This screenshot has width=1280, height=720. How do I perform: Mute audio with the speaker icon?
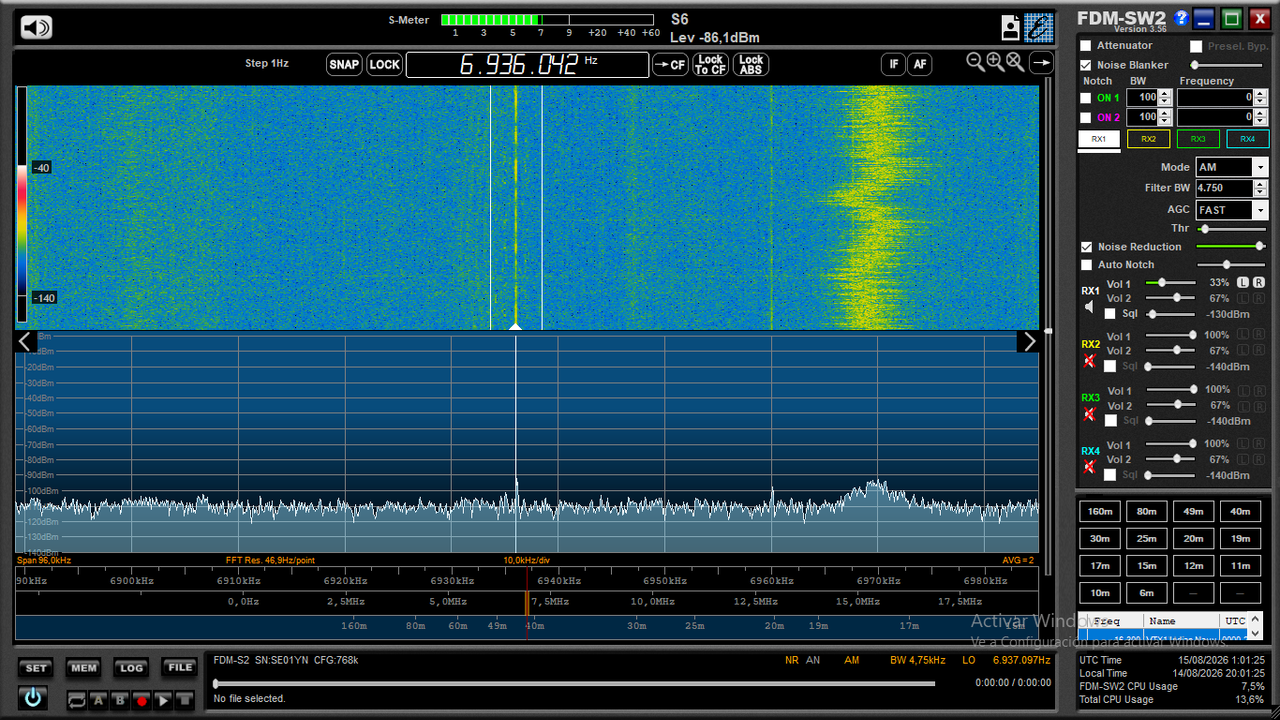pyautogui.click(x=36, y=27)
